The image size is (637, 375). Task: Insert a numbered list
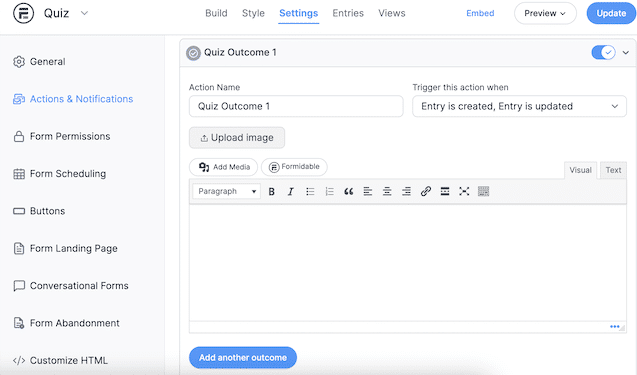329,191
